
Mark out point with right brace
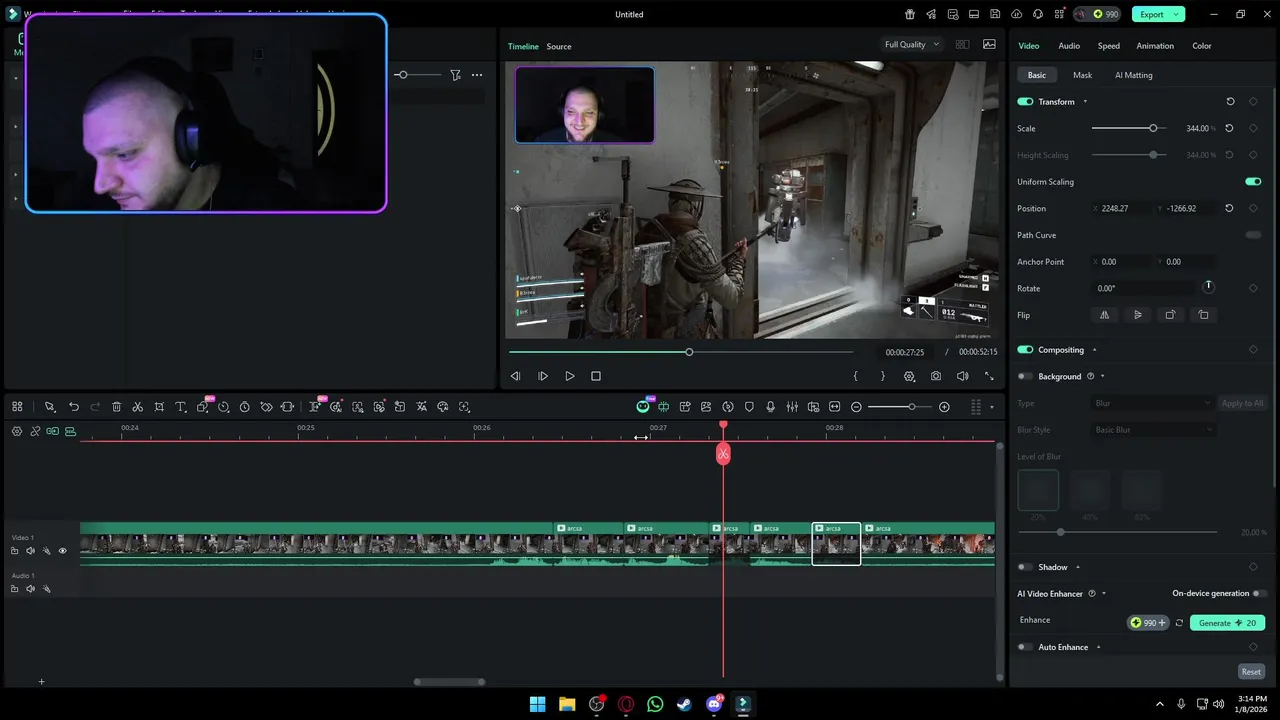[x=882, y=376]
